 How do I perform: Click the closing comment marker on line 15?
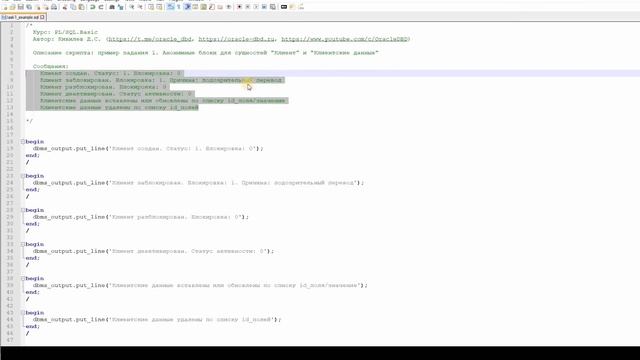click(x=29, y=121)
